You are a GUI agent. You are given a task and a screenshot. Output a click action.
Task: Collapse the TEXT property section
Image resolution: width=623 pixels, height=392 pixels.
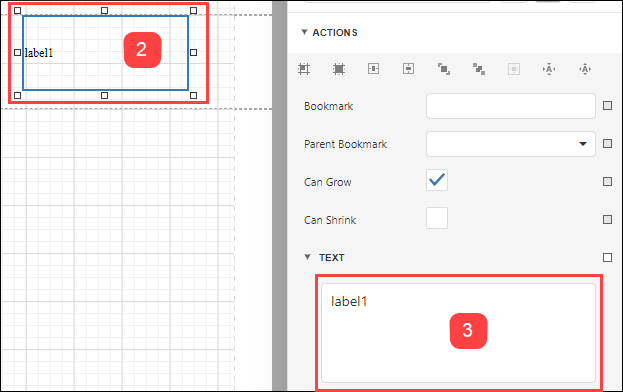(307, 257)
